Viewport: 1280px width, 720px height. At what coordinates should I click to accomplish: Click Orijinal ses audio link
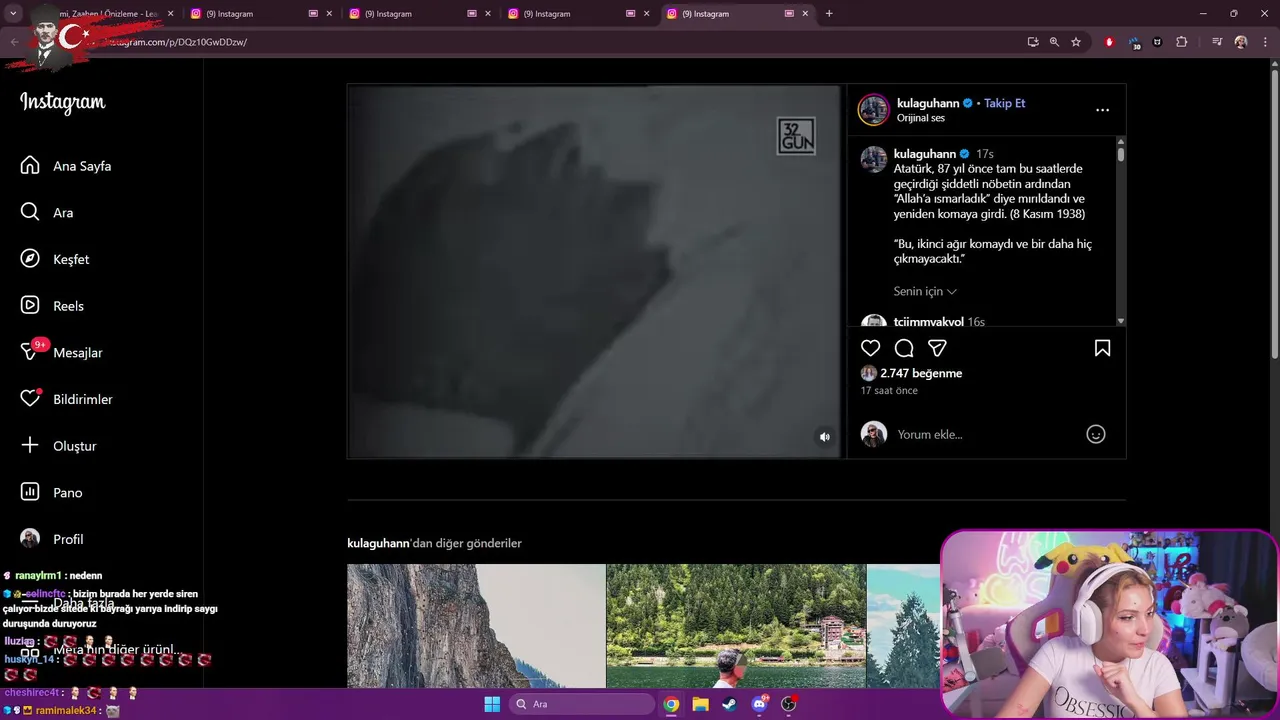[920, 118]
